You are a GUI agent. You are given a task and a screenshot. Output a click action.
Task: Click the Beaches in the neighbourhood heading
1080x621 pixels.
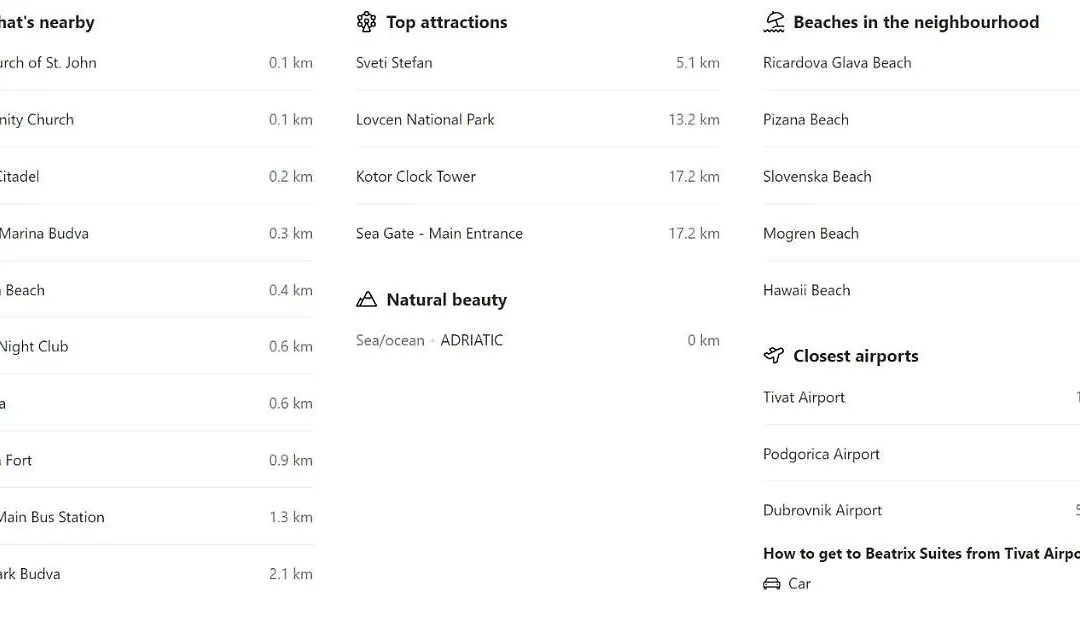pos(915,22)
